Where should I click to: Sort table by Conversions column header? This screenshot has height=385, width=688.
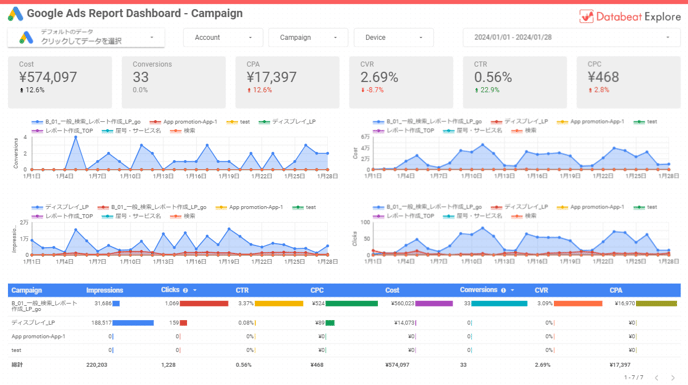click(479, 290)
